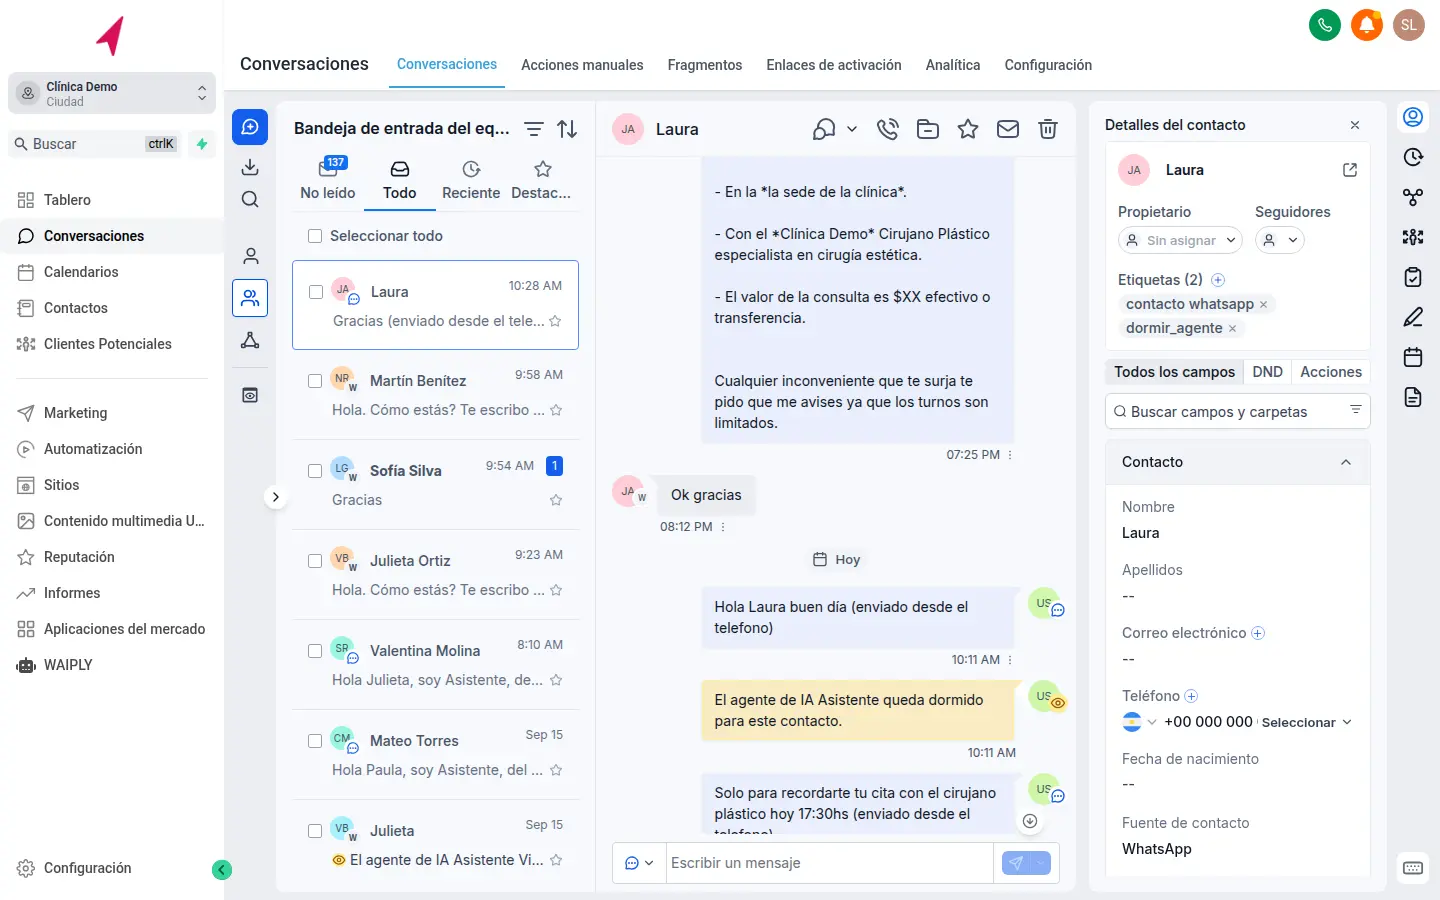The image size is (1440, 900).
Task: Tick the checkbox for Martín Benítez
Action: click(x=315, y=381)
